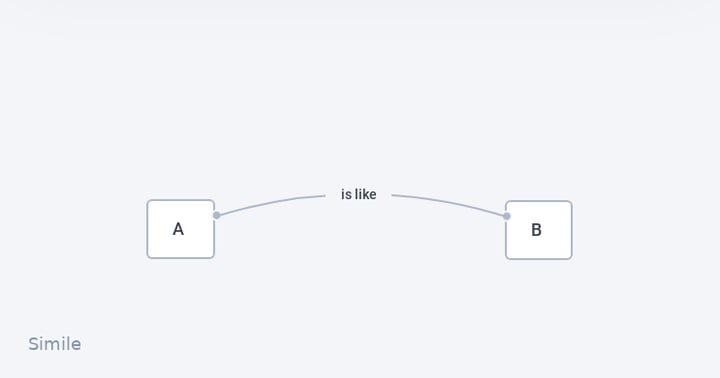Screen dimensions: 720x378
Task: Click the bottom border of node B
Action: (x=539, y=259)
